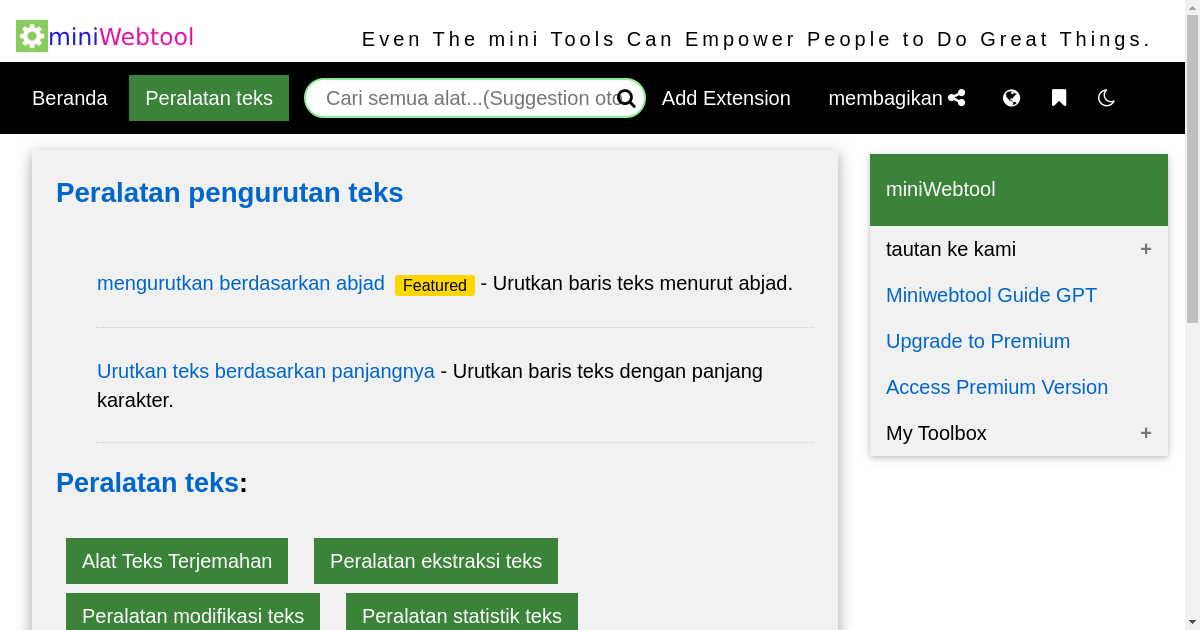Click the Upgrade to Premium link
This screenshot has width=1200, height=630.
pos(978,341)
